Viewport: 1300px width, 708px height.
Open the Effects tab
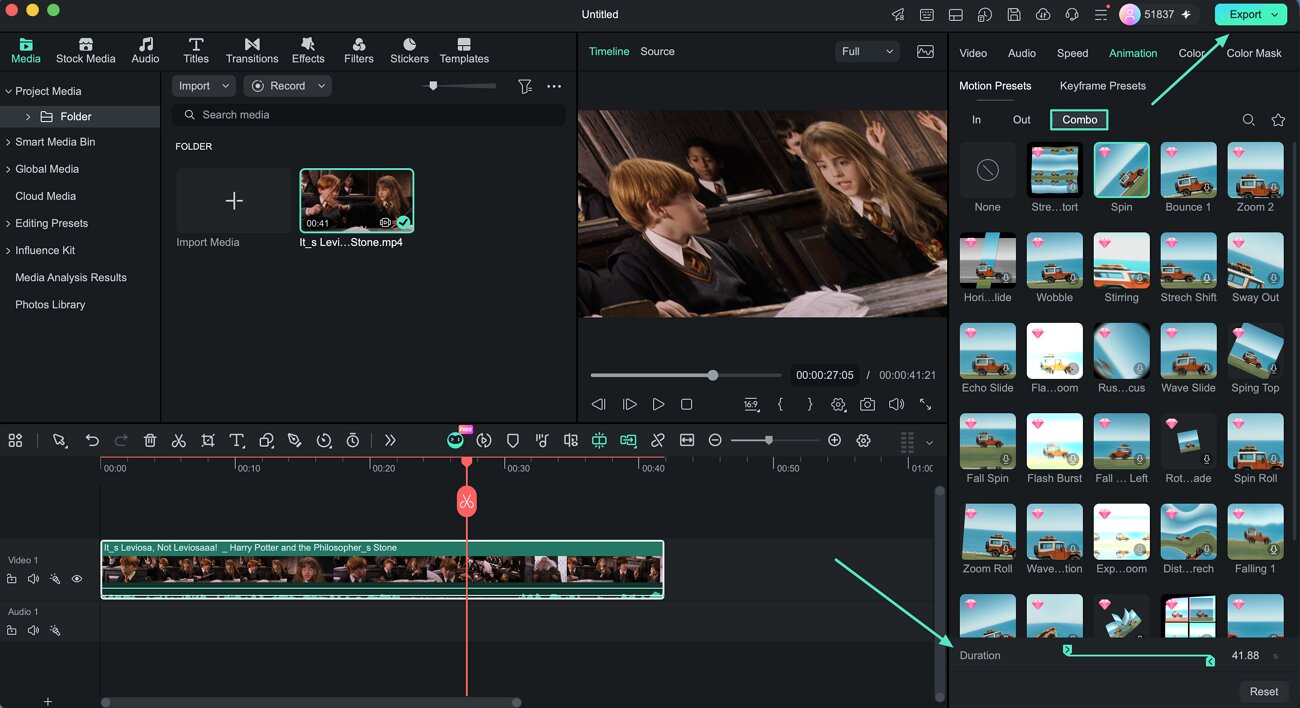308,51
